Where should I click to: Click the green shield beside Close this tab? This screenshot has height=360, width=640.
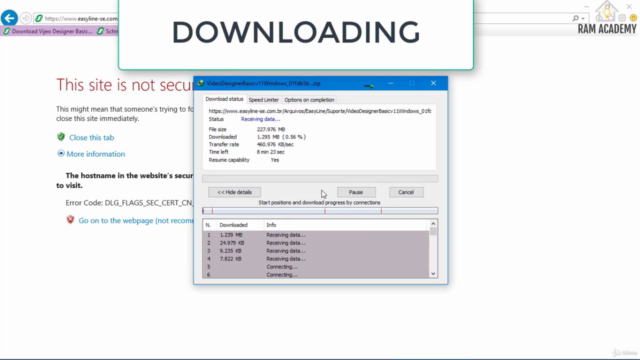(61, 137)
